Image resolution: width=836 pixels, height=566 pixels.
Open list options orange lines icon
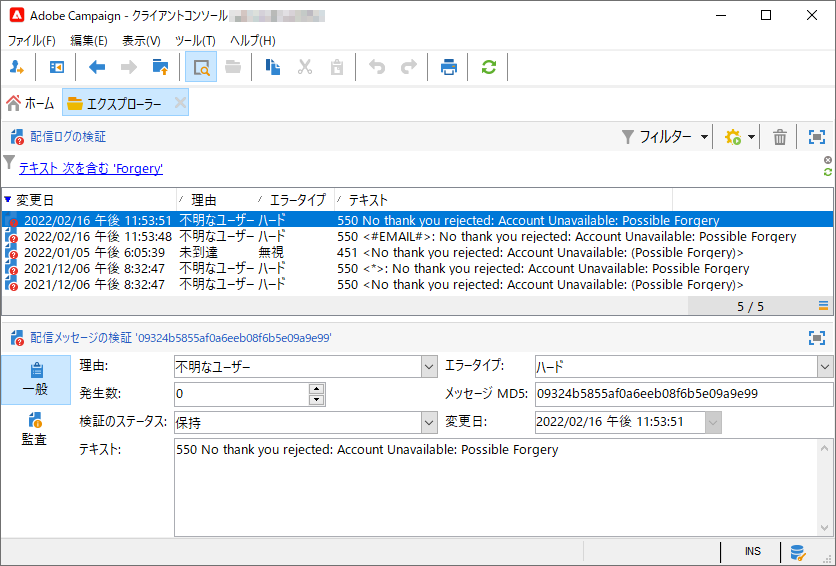(x=823, y=306)
